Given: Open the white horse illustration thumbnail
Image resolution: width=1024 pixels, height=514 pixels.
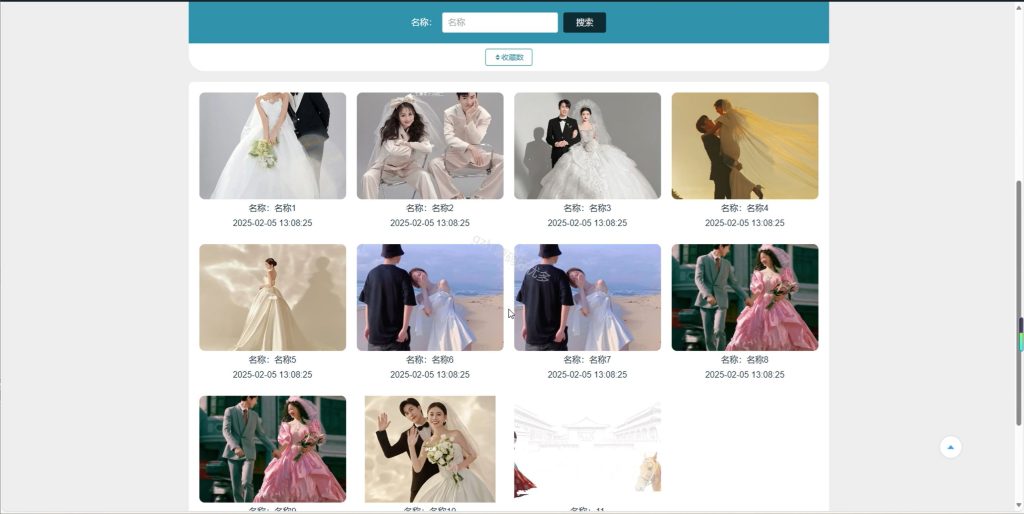Looking at the screenshot, I should click(x=587, y=449).
